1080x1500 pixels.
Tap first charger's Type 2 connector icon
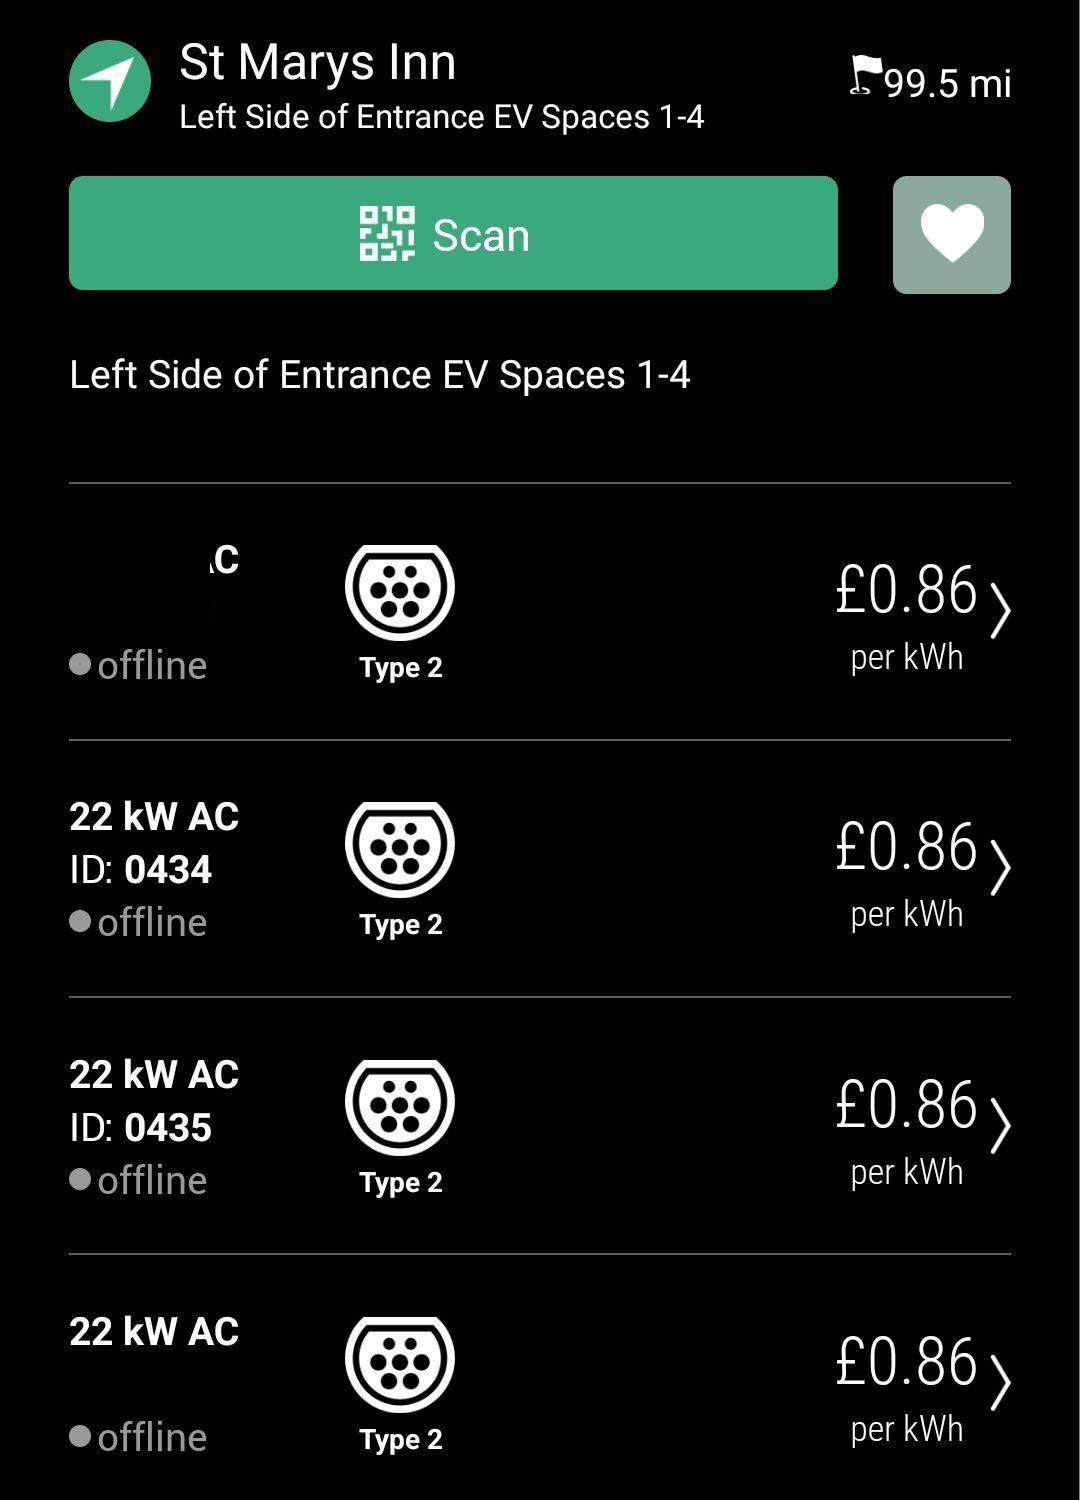[400, 592]
